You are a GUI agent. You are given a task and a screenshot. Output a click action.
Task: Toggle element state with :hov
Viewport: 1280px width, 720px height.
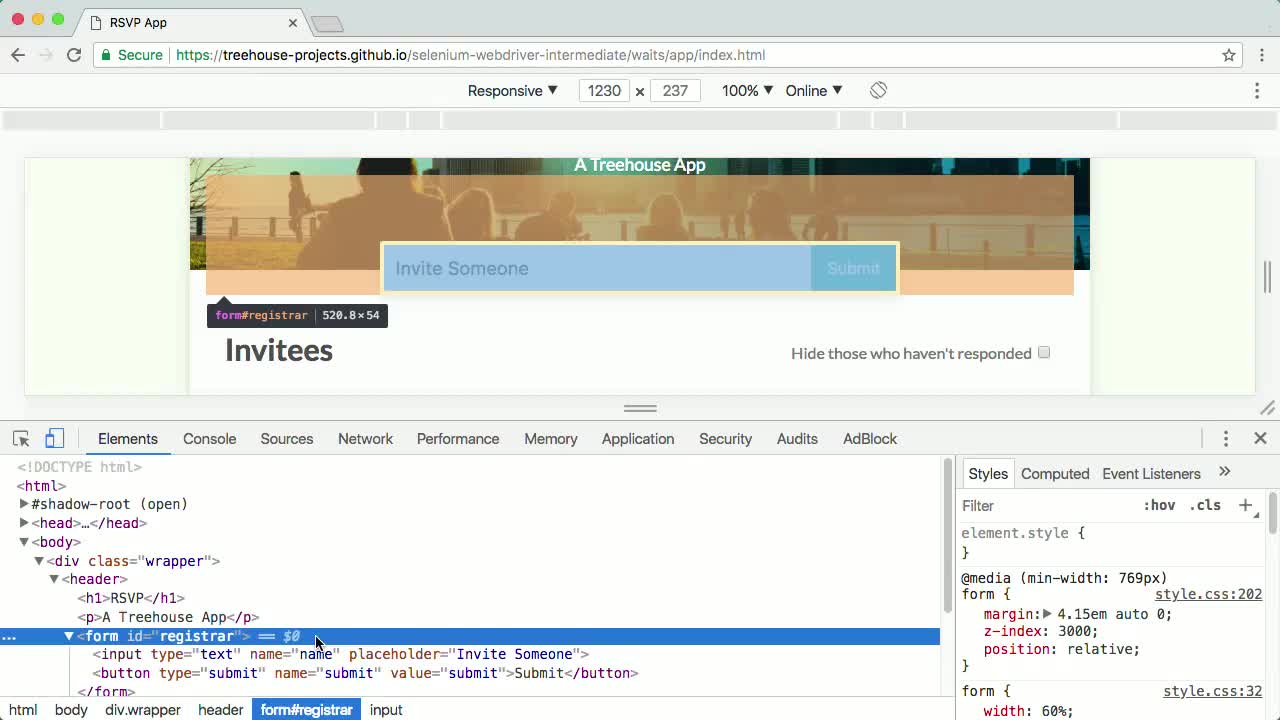1160,505
